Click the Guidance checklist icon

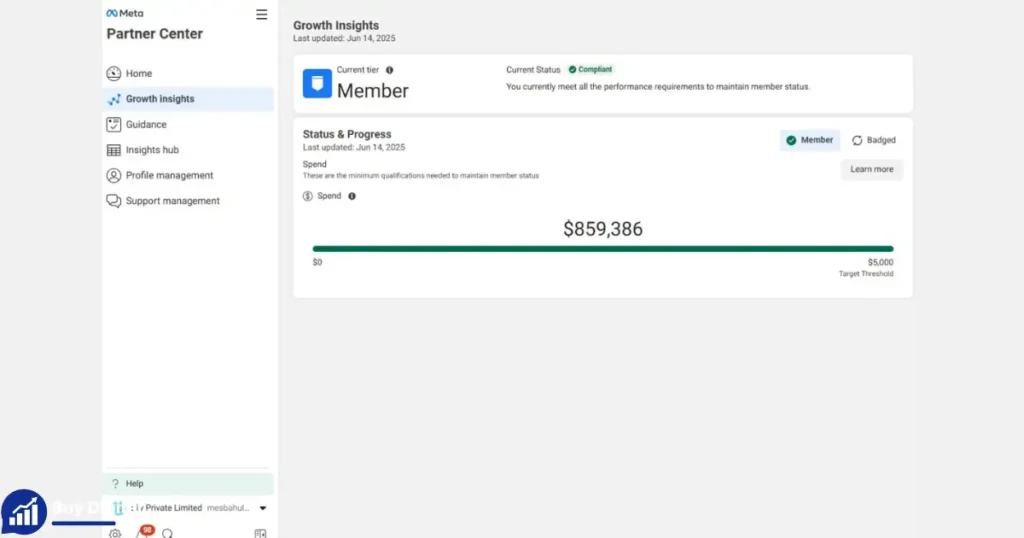(x=114, y=124)
